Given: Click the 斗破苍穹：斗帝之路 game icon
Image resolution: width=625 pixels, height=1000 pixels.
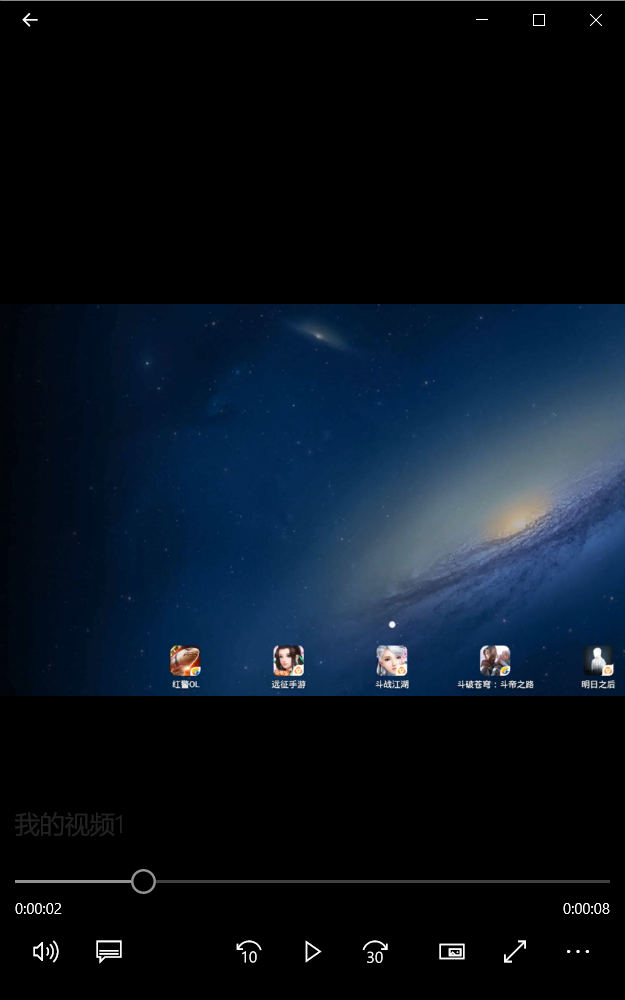Looking at the screenshot, I should click(x=495, y=661).
